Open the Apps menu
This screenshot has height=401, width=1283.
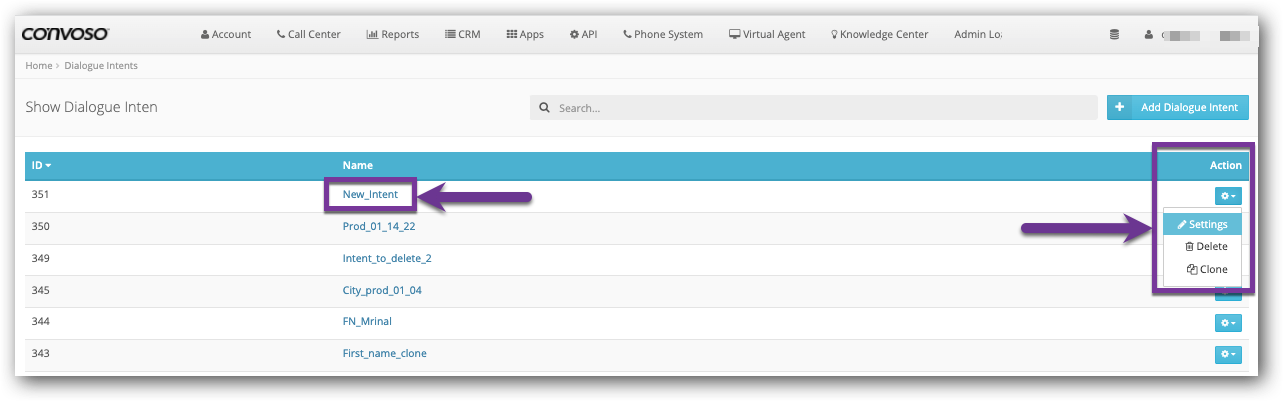[x=525, y=34]
